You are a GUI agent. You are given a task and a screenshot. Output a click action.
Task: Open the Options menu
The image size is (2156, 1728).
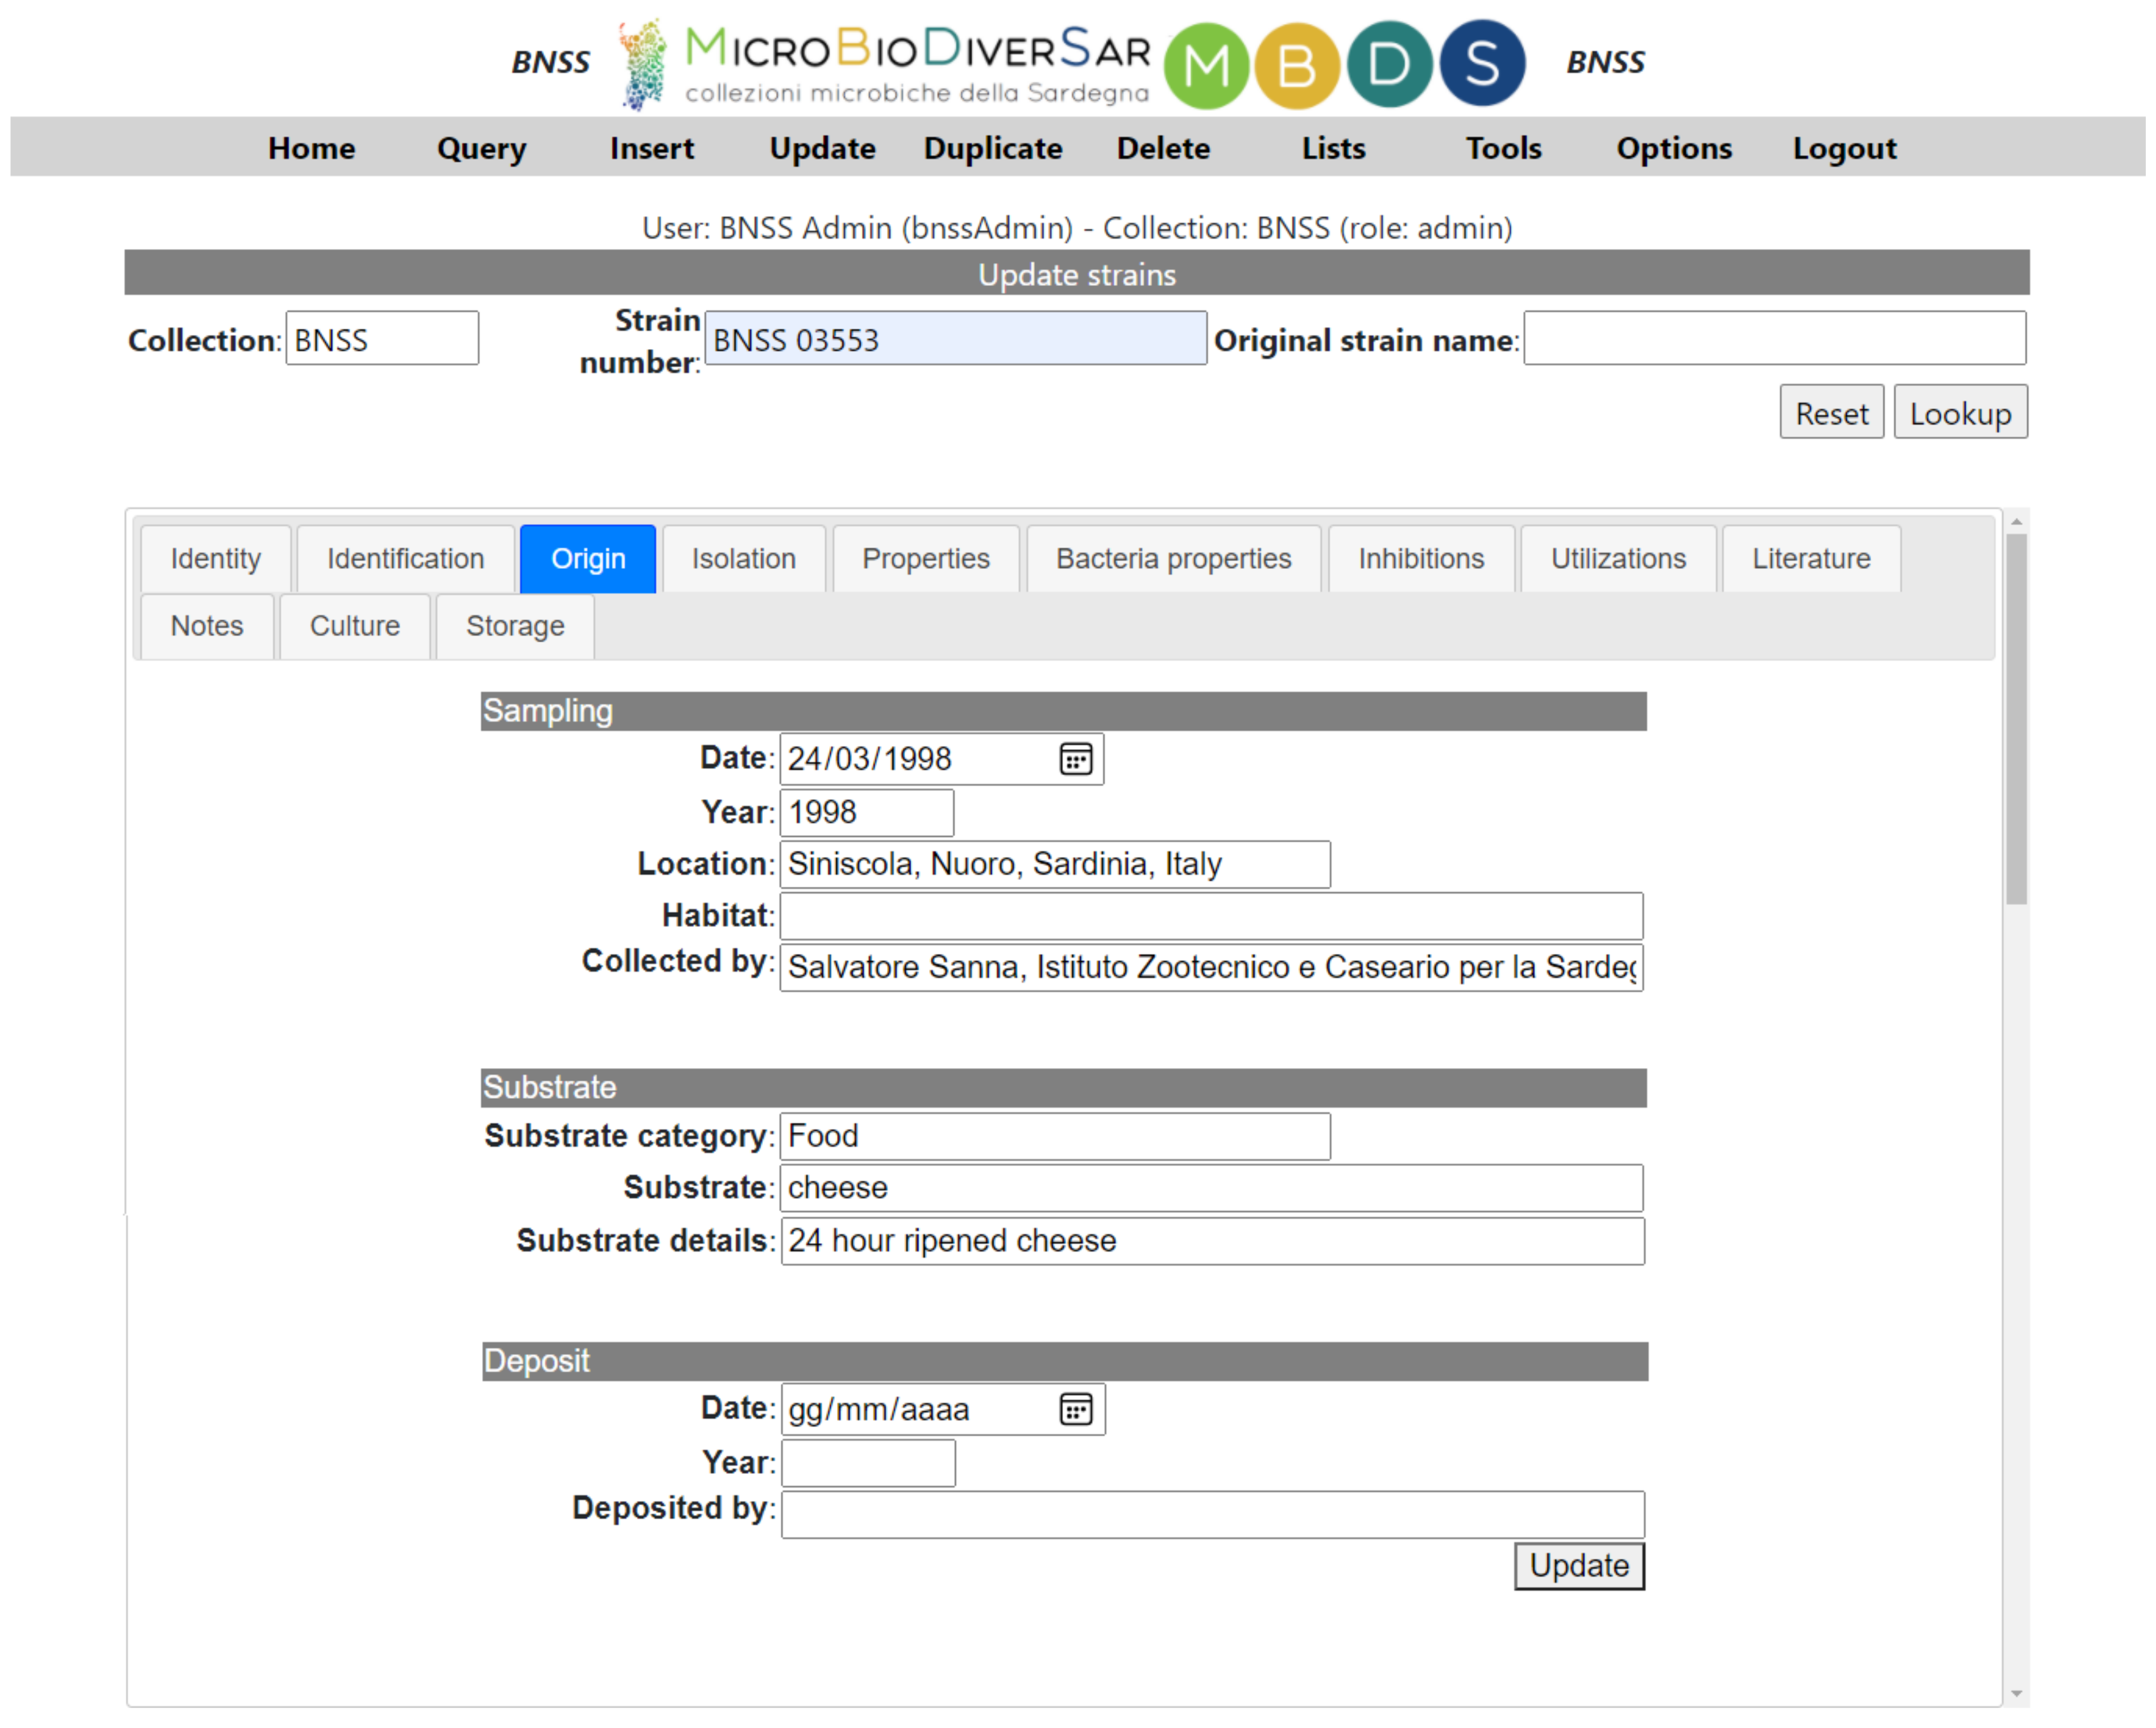(x=1673, y=148)
